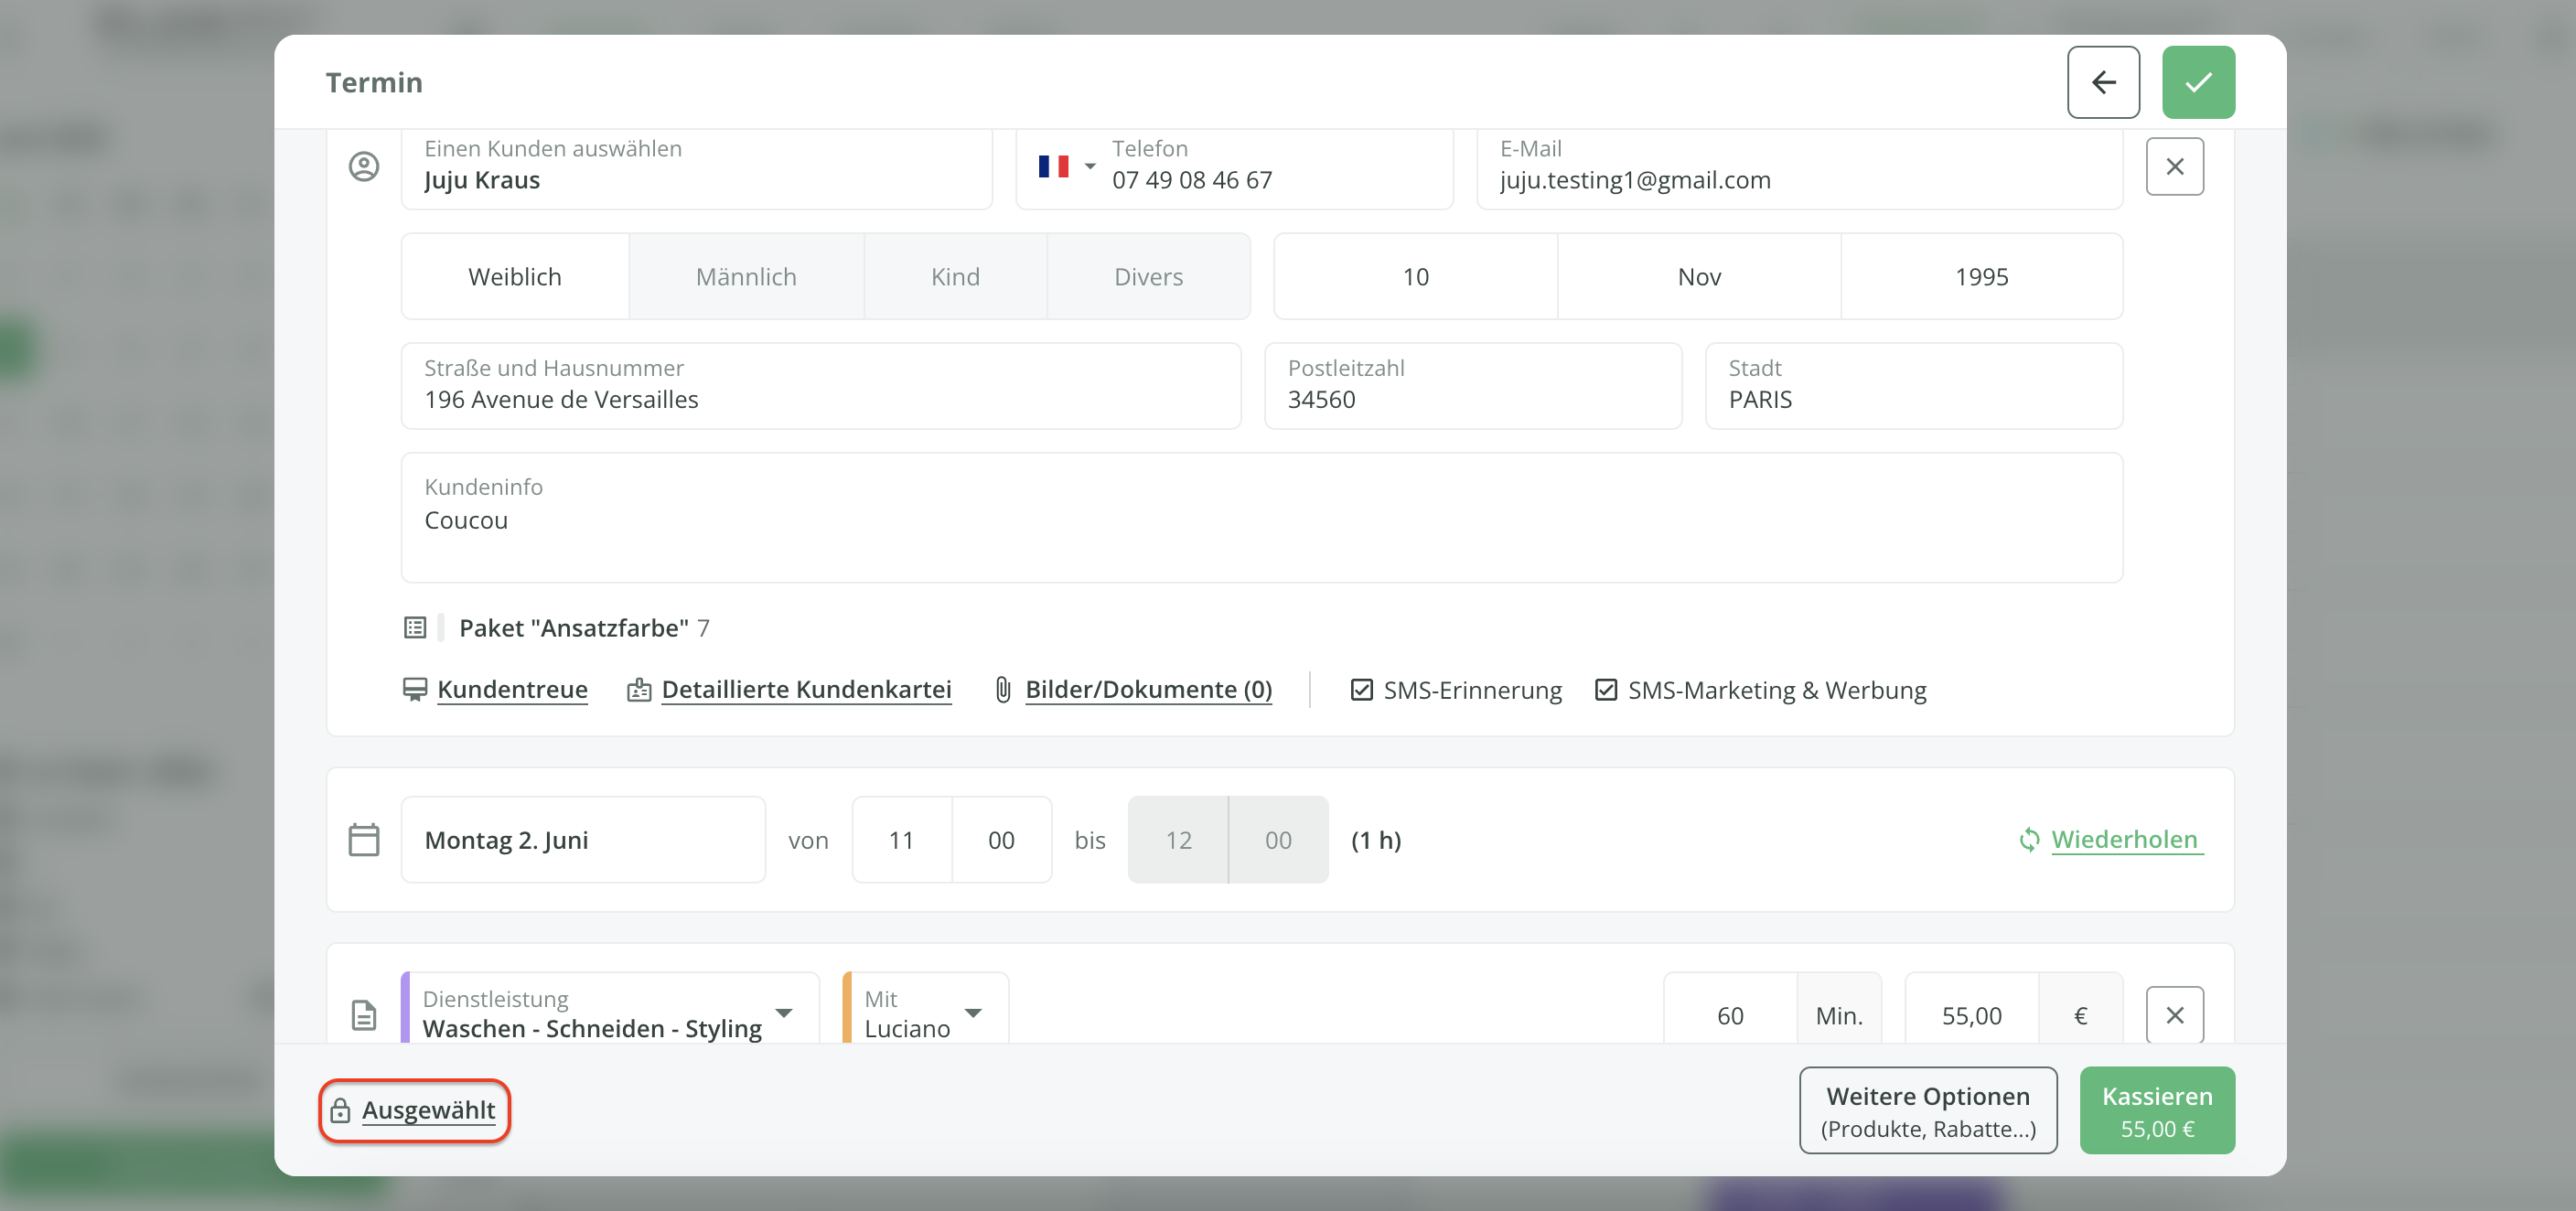Click the back arrow button
Viewport: 2576px width, 1211px height.
[x=2103, y=82]
